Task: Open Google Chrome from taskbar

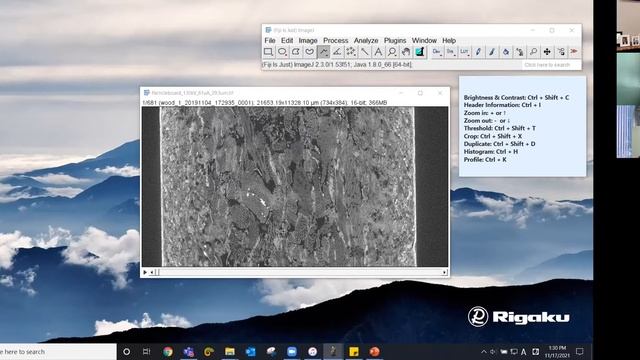Action: pos(168,351)
